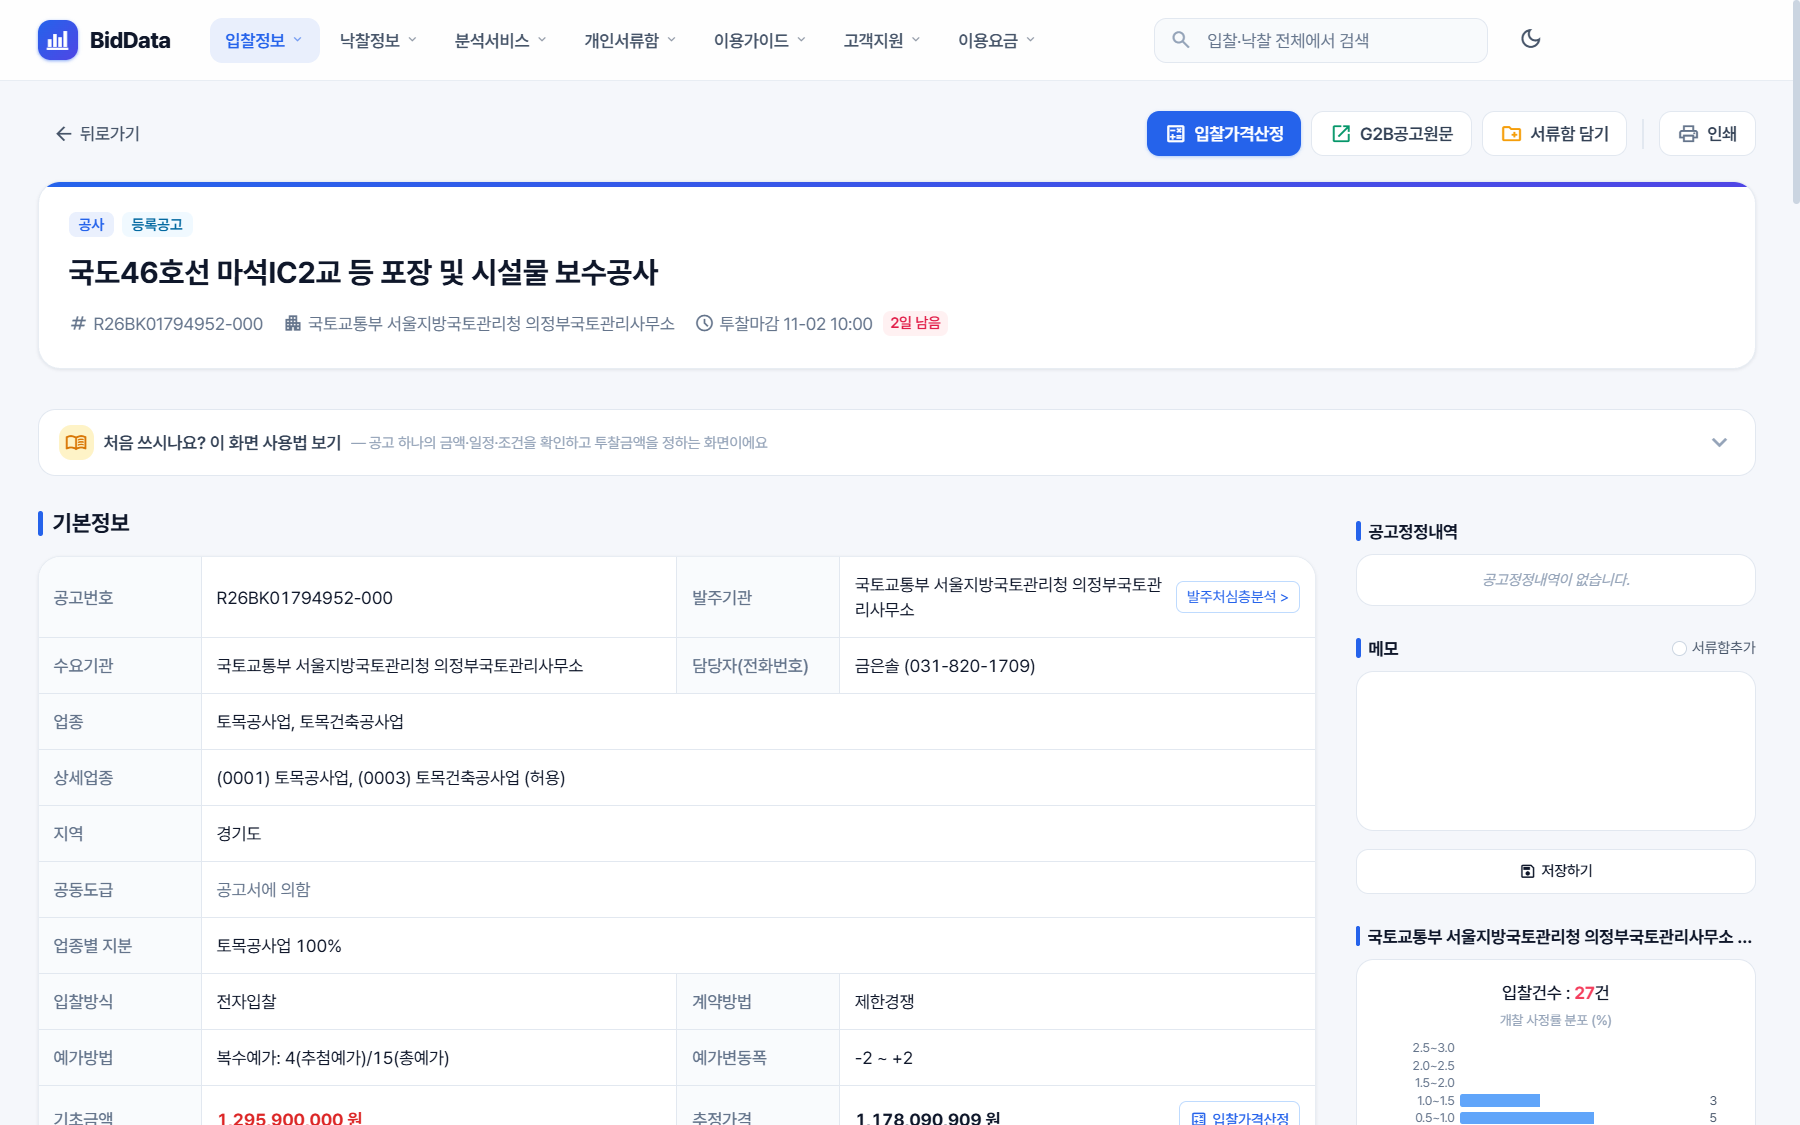Click the magnifier icon in the search box
The image size is (1800, 1125).
pyautogui.click(x=1180, y=40)
